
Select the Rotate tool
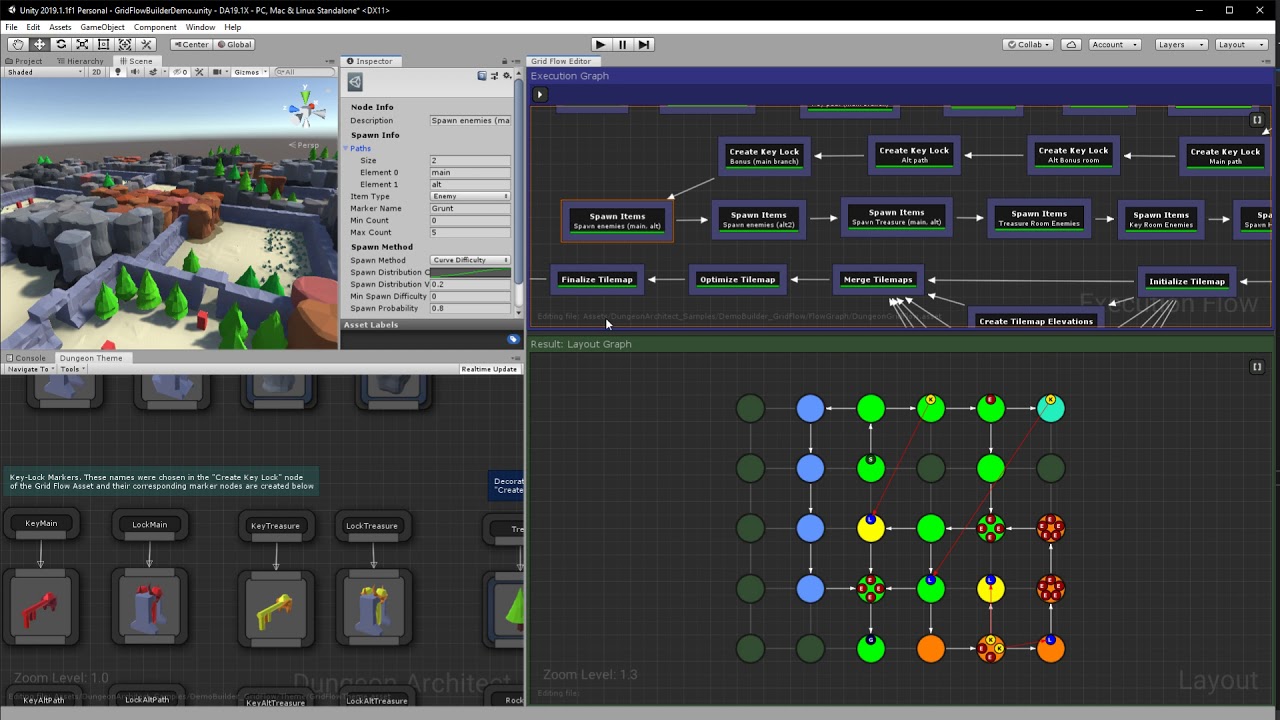61,44
